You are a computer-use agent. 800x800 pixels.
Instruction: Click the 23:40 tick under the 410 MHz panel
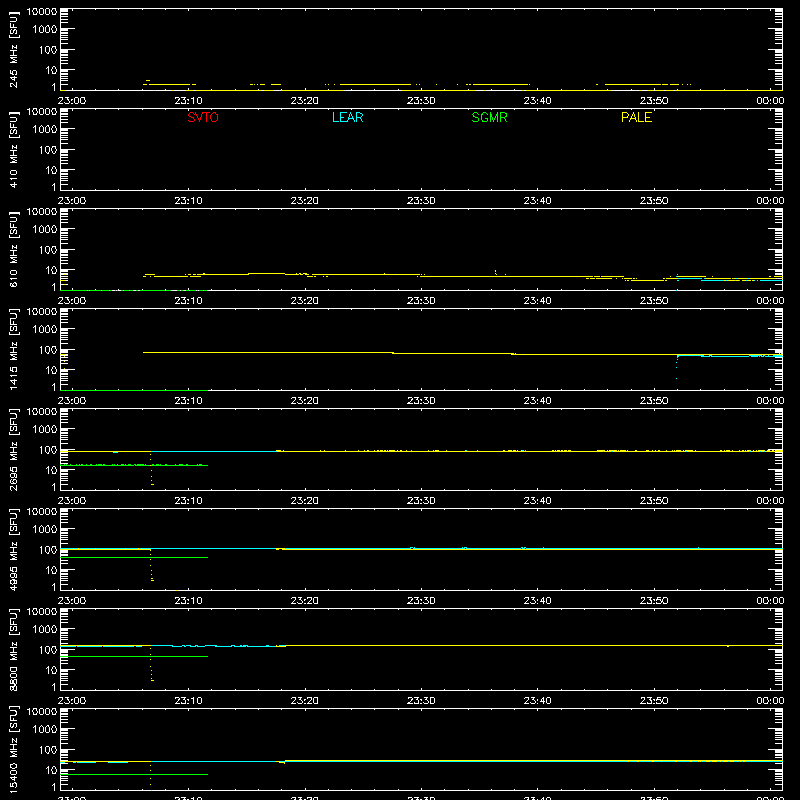[x=537, y=201]
